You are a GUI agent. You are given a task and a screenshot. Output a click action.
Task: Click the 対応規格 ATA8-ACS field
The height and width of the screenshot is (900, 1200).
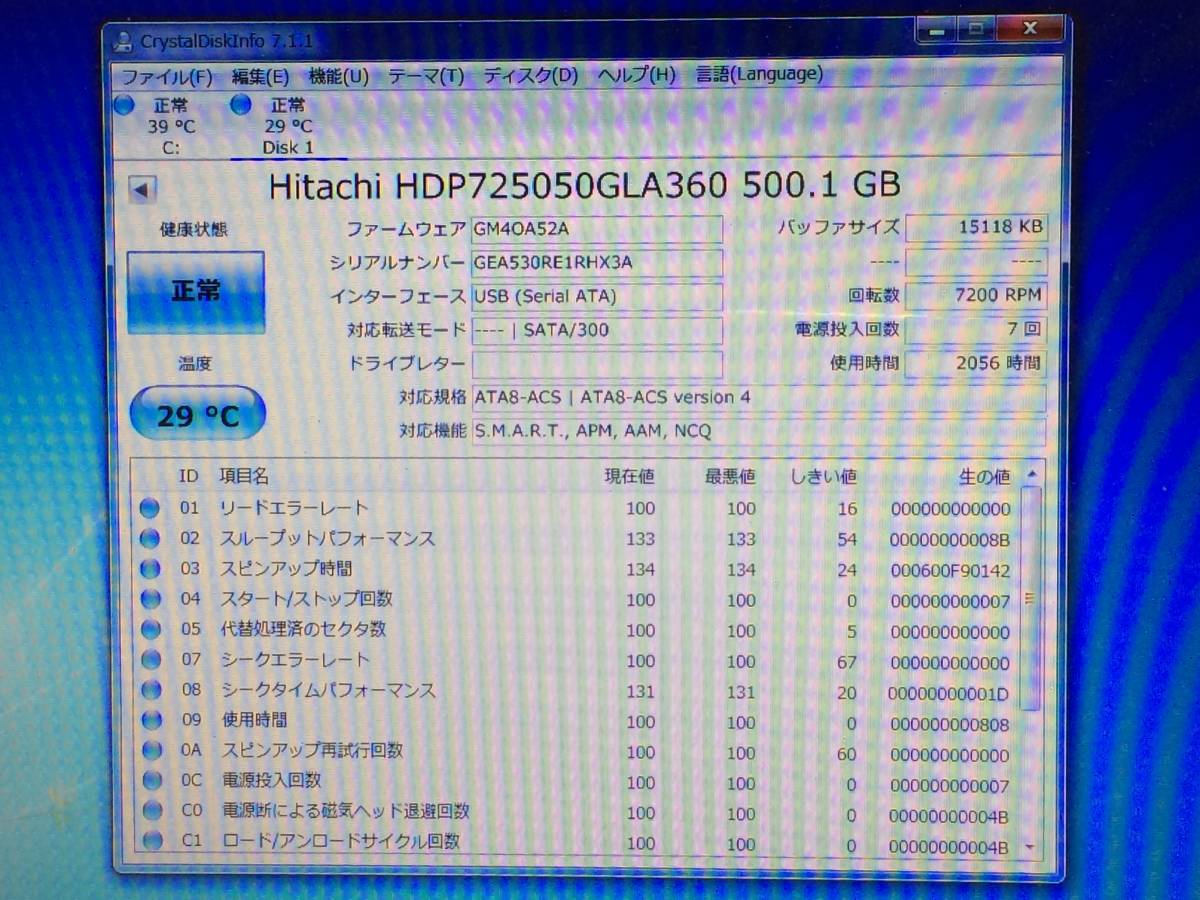click(759, 398)
